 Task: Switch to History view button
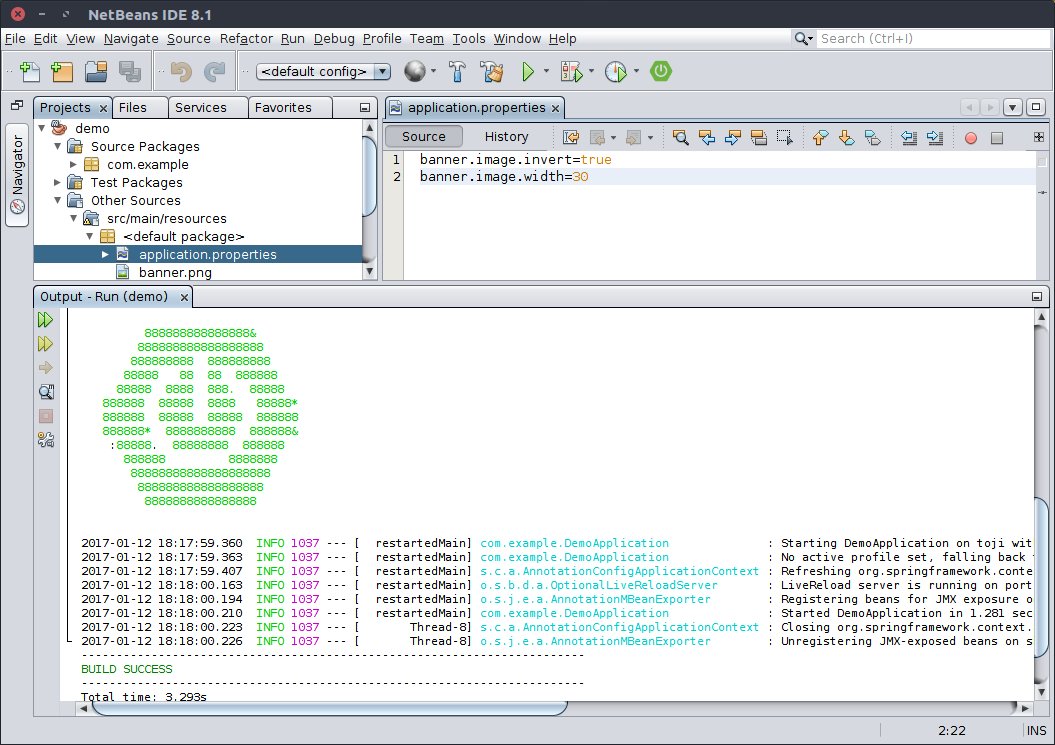point(507,137)
